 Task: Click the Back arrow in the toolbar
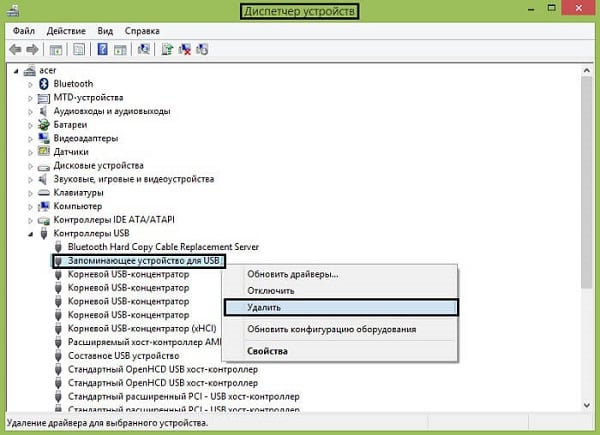point(16,48)
